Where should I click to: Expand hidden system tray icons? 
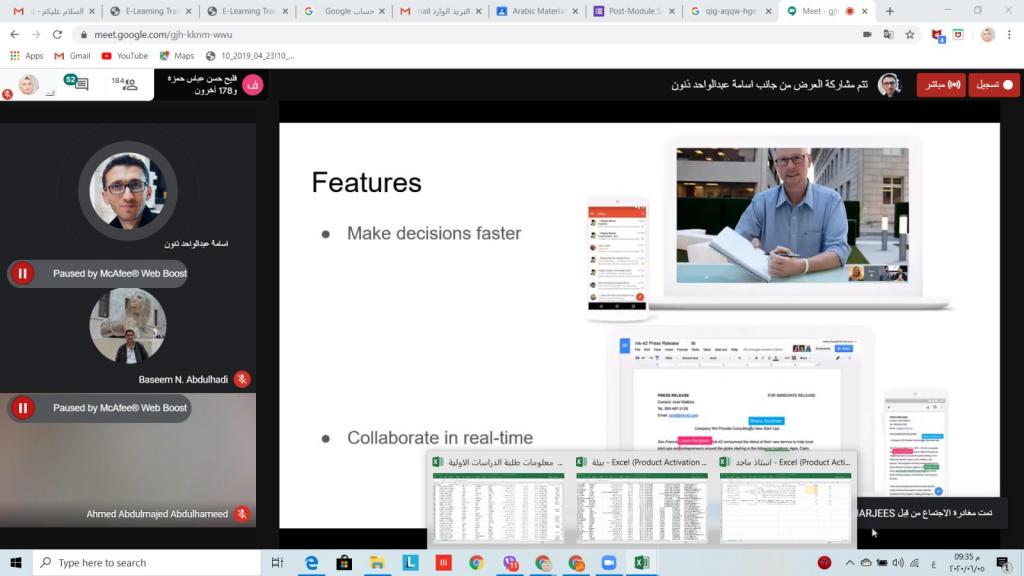click(849, 563)
